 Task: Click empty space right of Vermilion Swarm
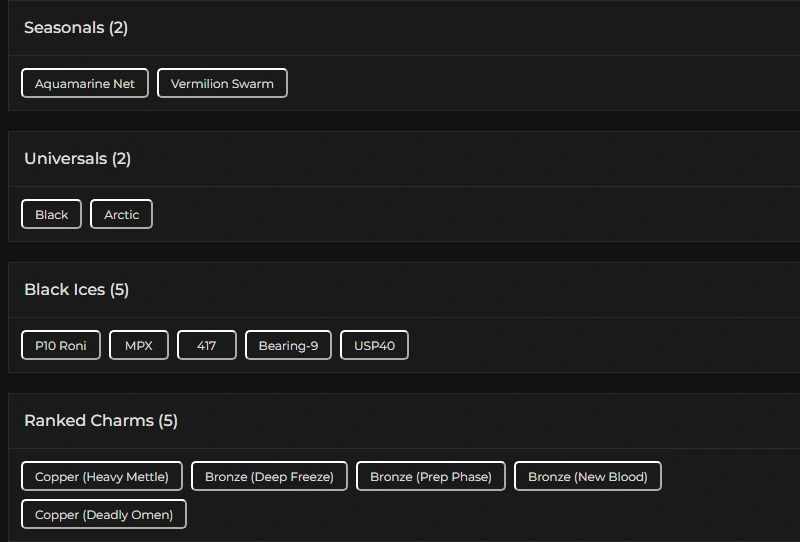(x=540, y=83)
